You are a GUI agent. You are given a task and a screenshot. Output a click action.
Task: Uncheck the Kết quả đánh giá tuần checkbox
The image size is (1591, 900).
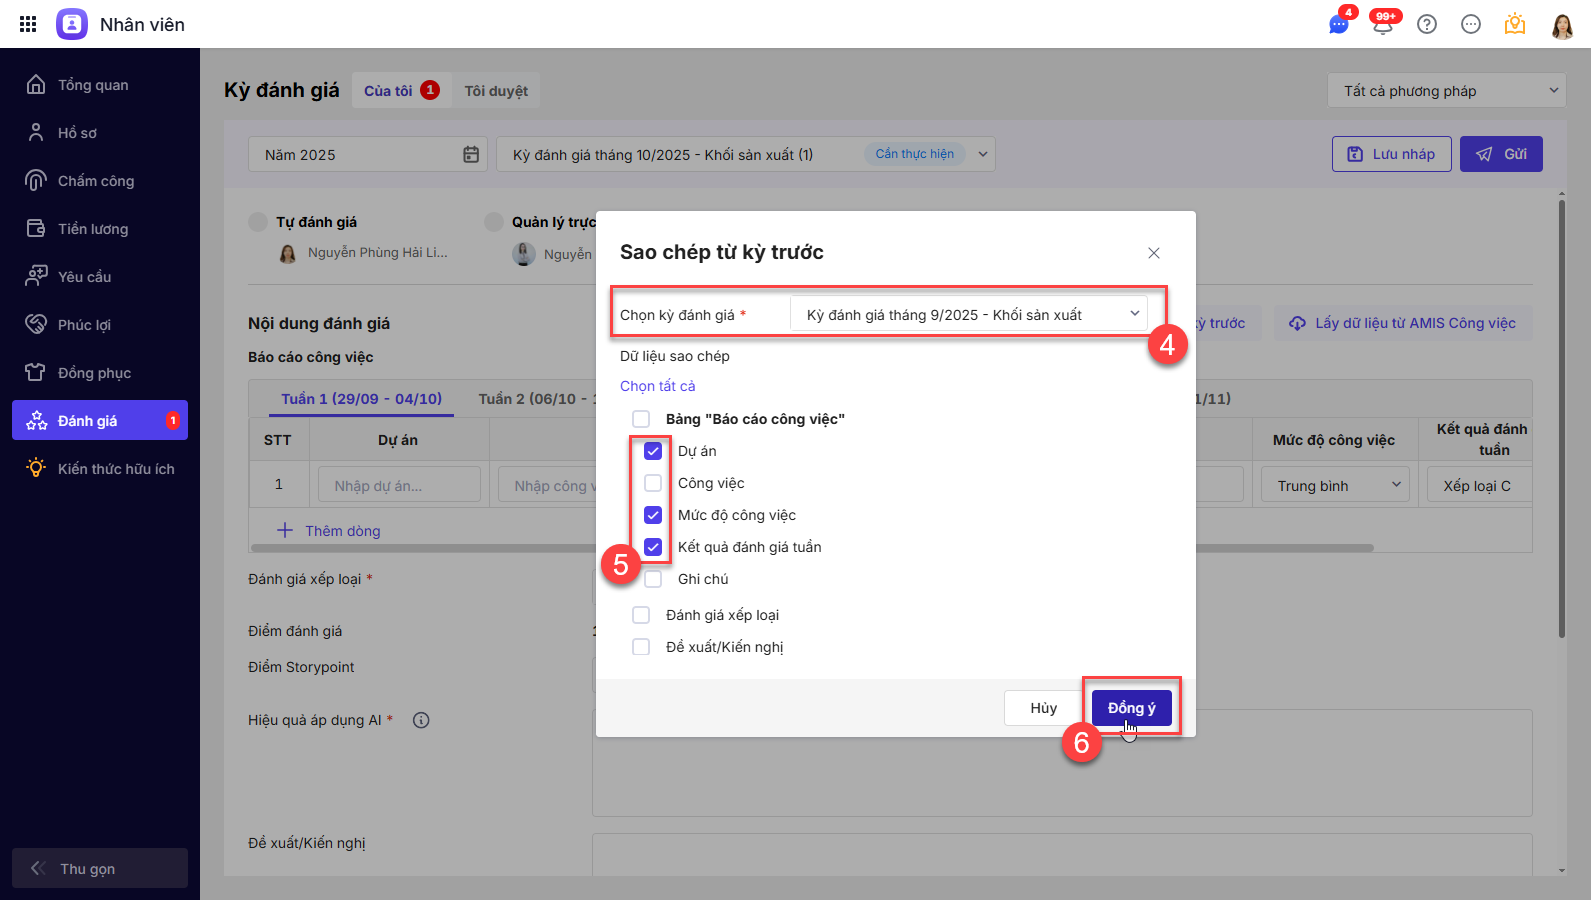(x=653, y=547)
